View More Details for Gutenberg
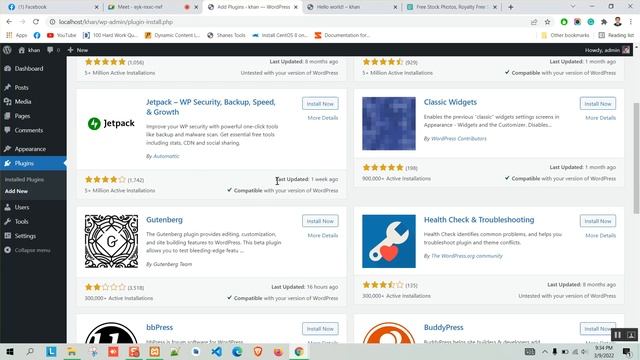This screenshot has height=360, width=640. point(322,236)
